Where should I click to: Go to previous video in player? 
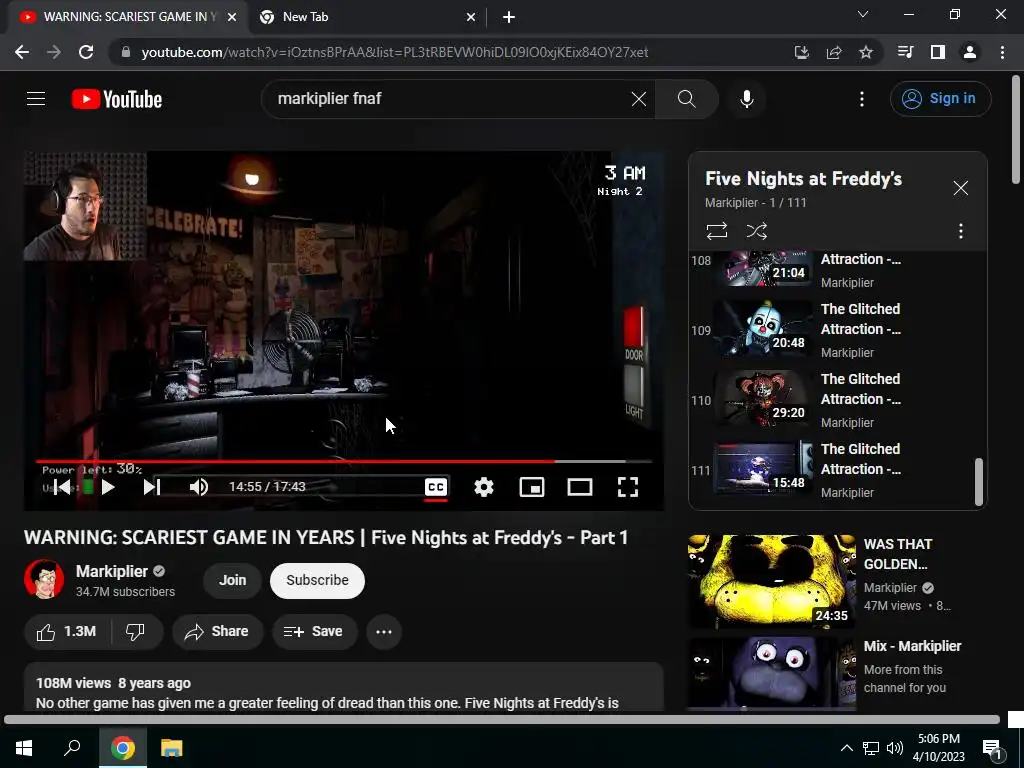pyautogui.click(x=62, y=487)
